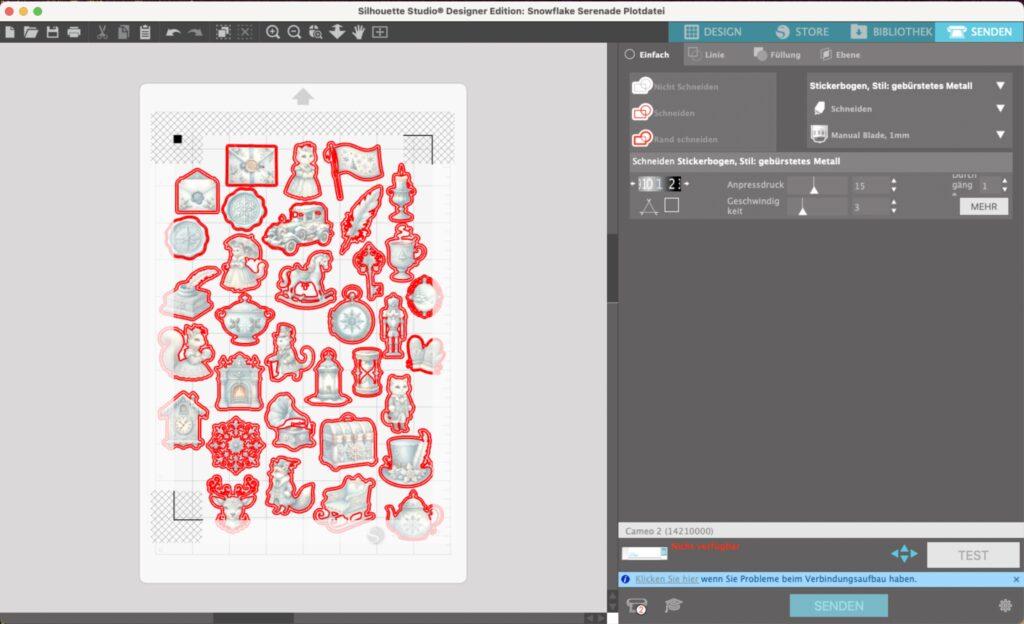Click the Save disk icon
This screenshot has height=624, width=1024.
[52, 32]
